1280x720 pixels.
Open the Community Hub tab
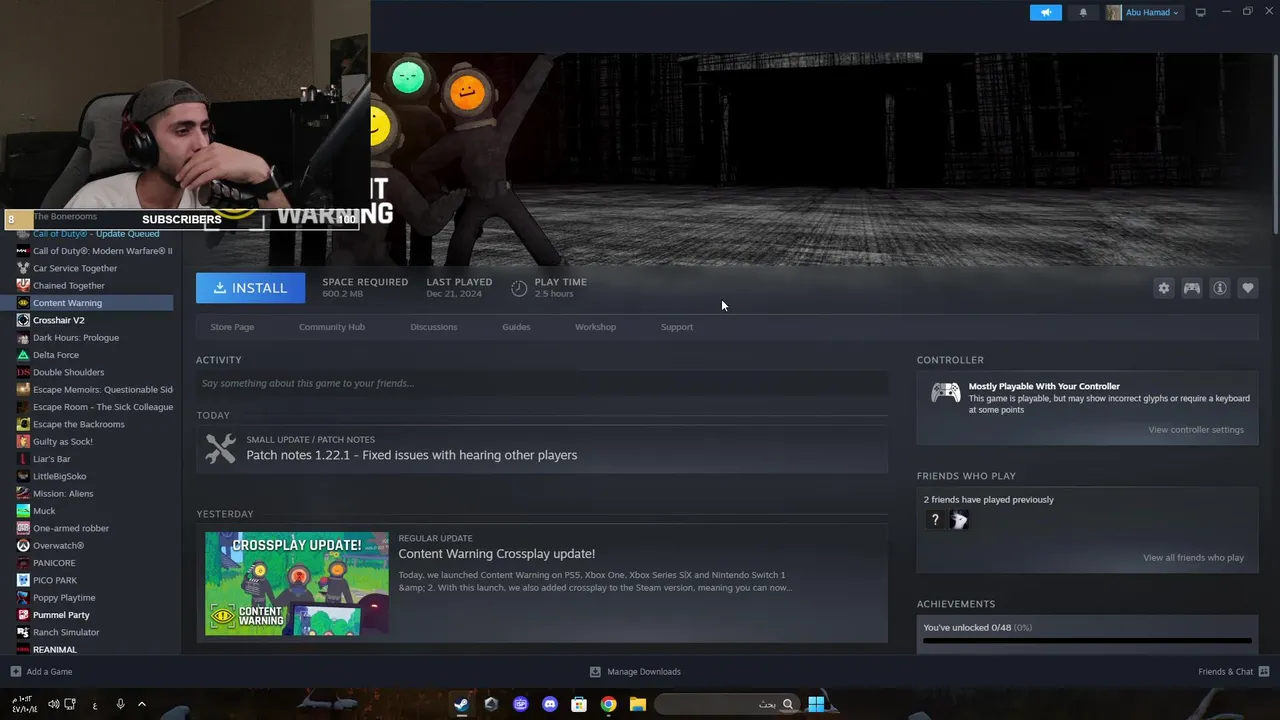[x=332, y=327]
